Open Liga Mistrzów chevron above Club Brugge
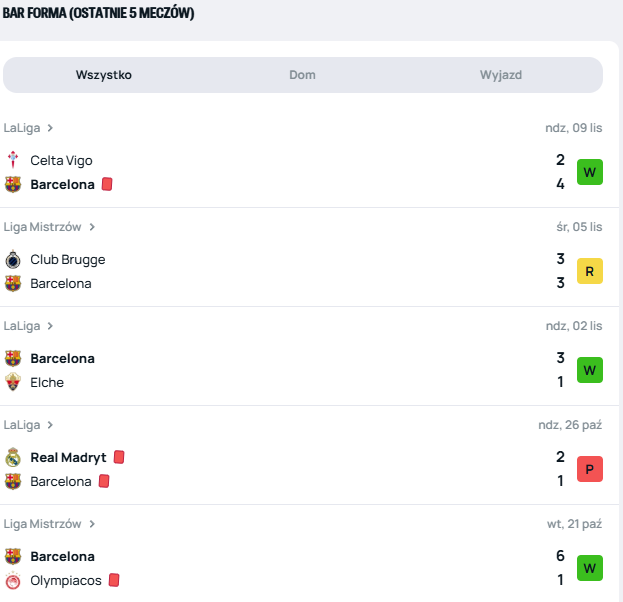The image size is (623, 602). pos(92,227)
